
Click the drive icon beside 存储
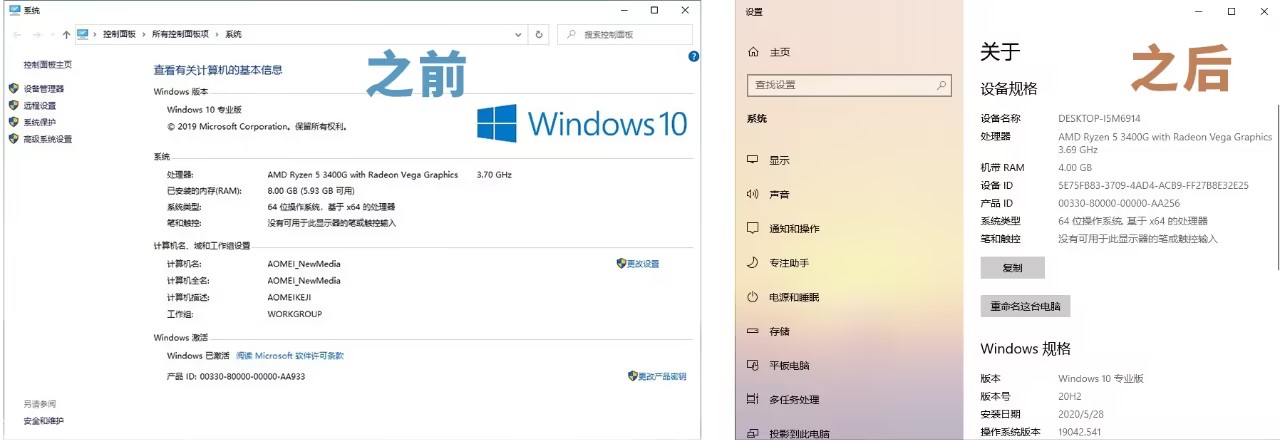click(x=753, y=331)
